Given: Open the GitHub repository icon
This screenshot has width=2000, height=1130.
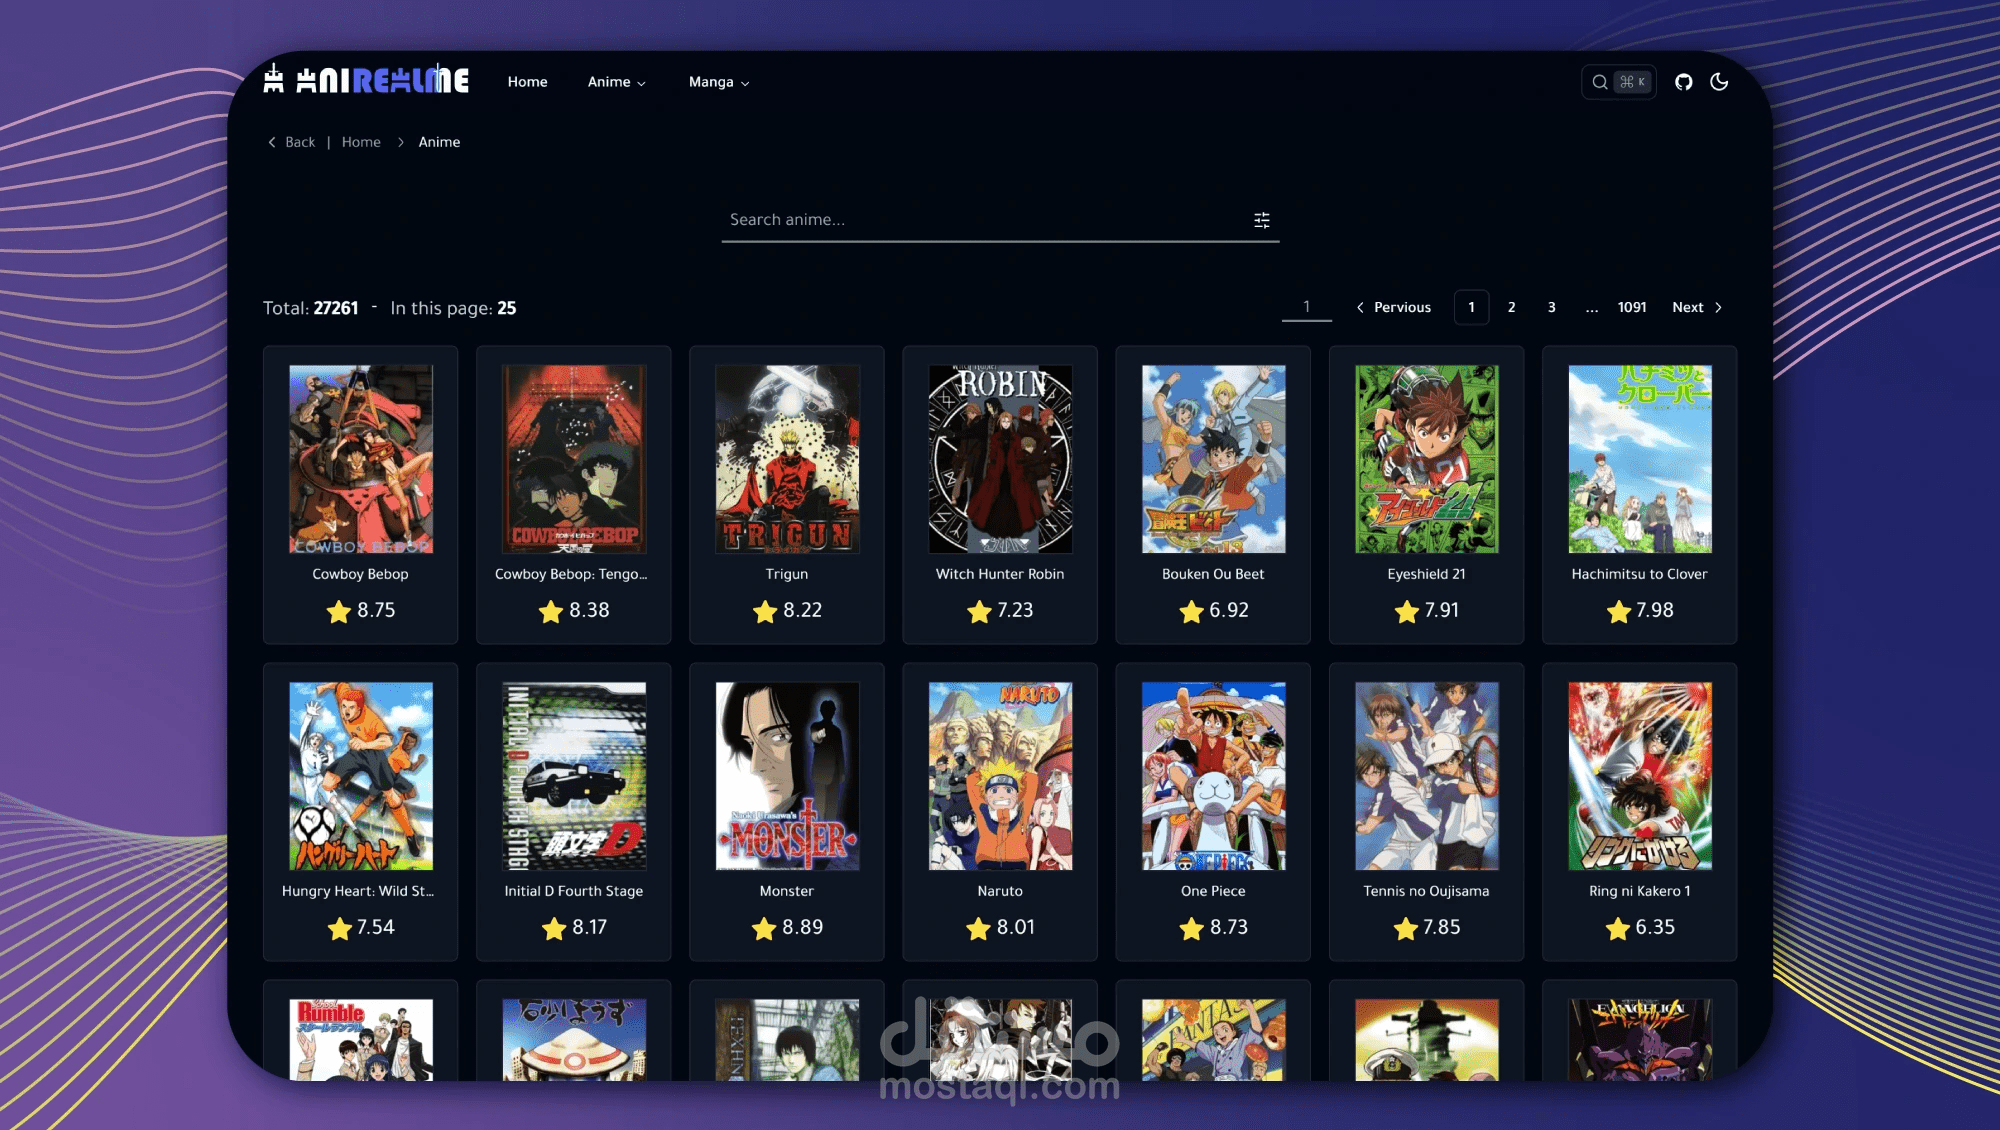Looking at the screenshot, I should click(x=1684, y=82).
